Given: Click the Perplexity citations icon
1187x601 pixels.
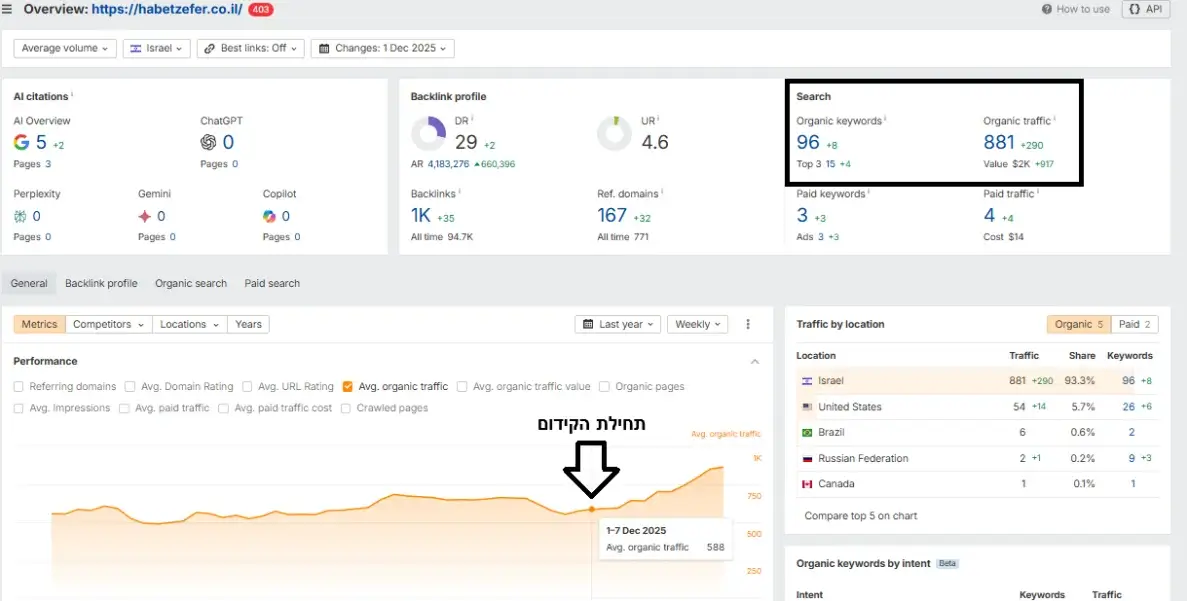Looking at the screenshot, I should 21,216.
